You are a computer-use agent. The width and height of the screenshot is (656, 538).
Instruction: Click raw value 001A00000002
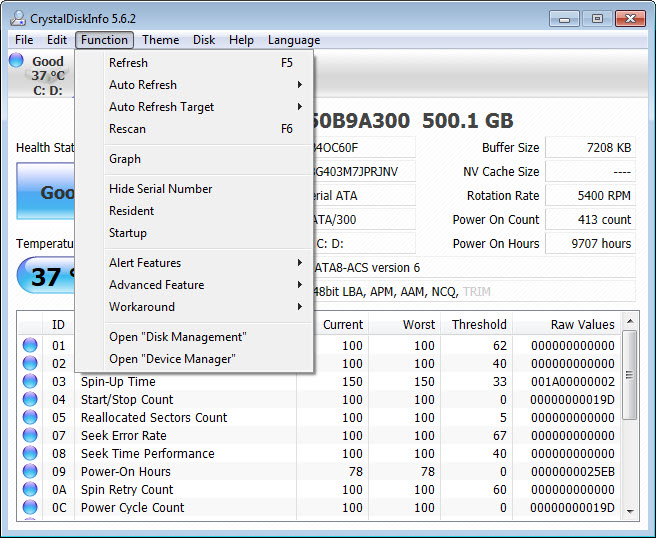[573, 382]
